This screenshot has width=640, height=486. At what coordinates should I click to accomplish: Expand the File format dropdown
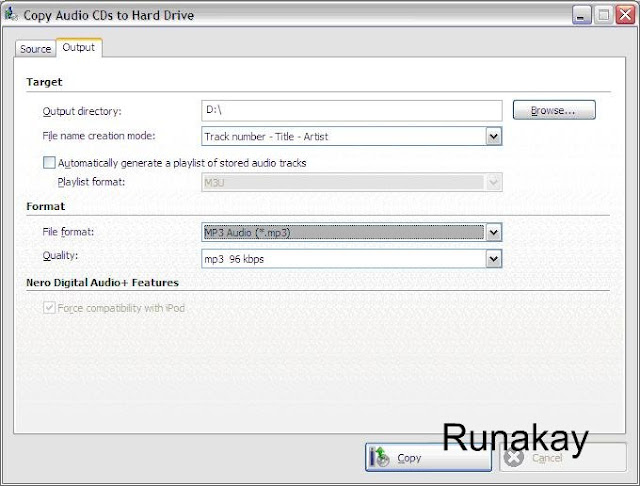click(x=351, y=233)
